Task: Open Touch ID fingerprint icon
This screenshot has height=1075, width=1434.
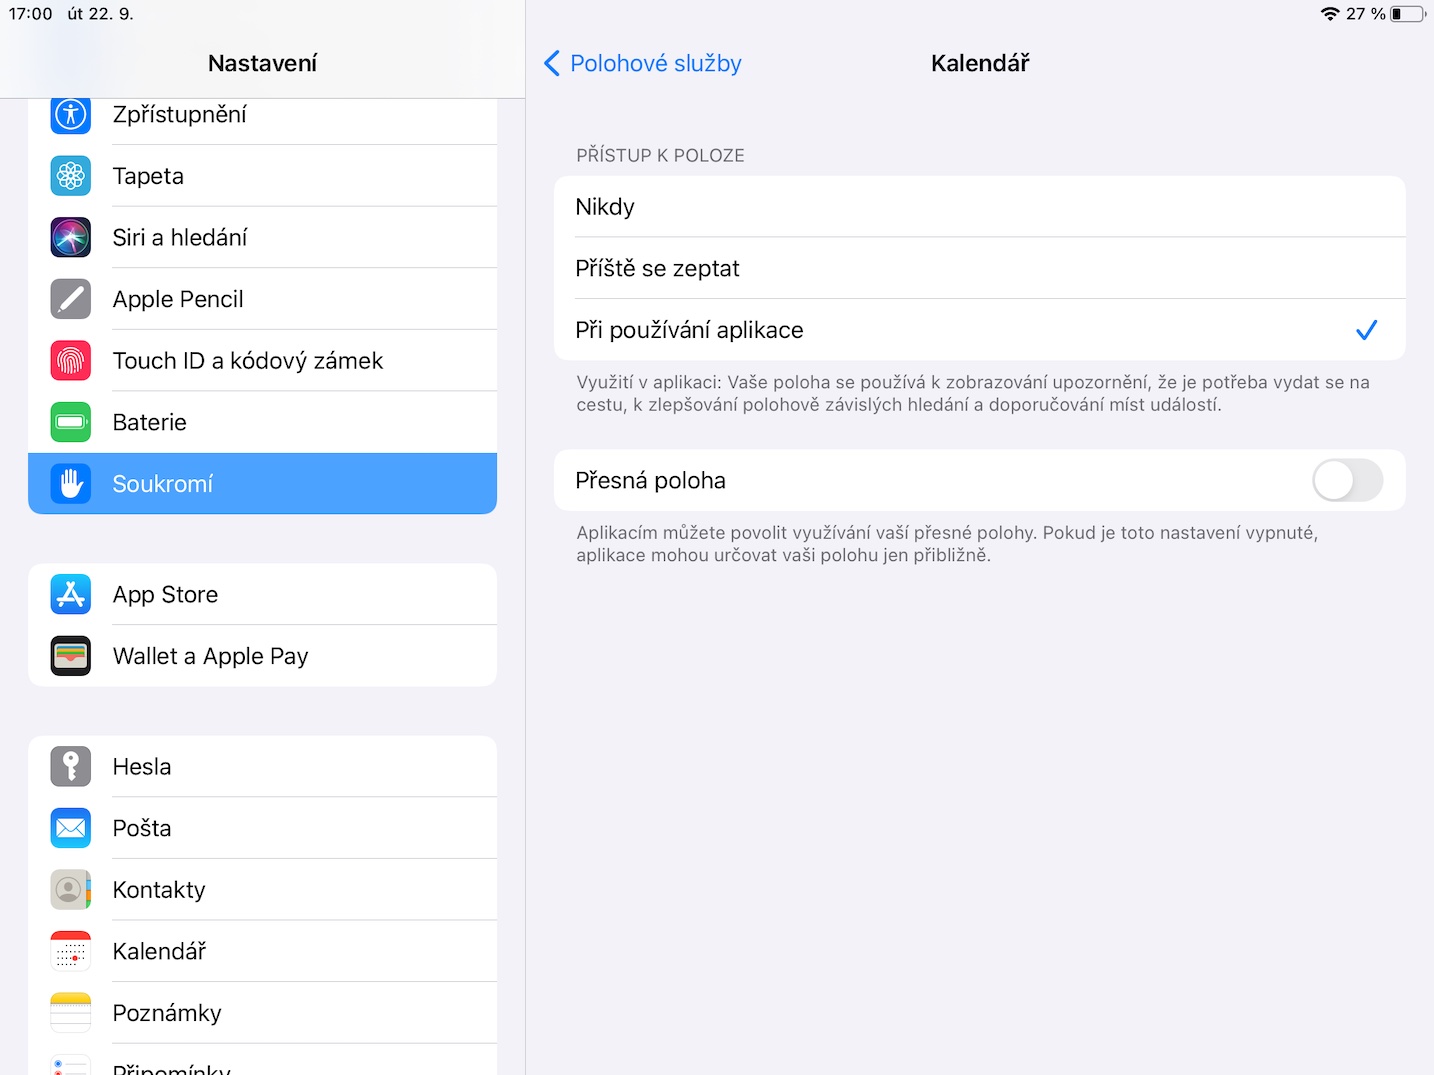Action: (71, 361)
